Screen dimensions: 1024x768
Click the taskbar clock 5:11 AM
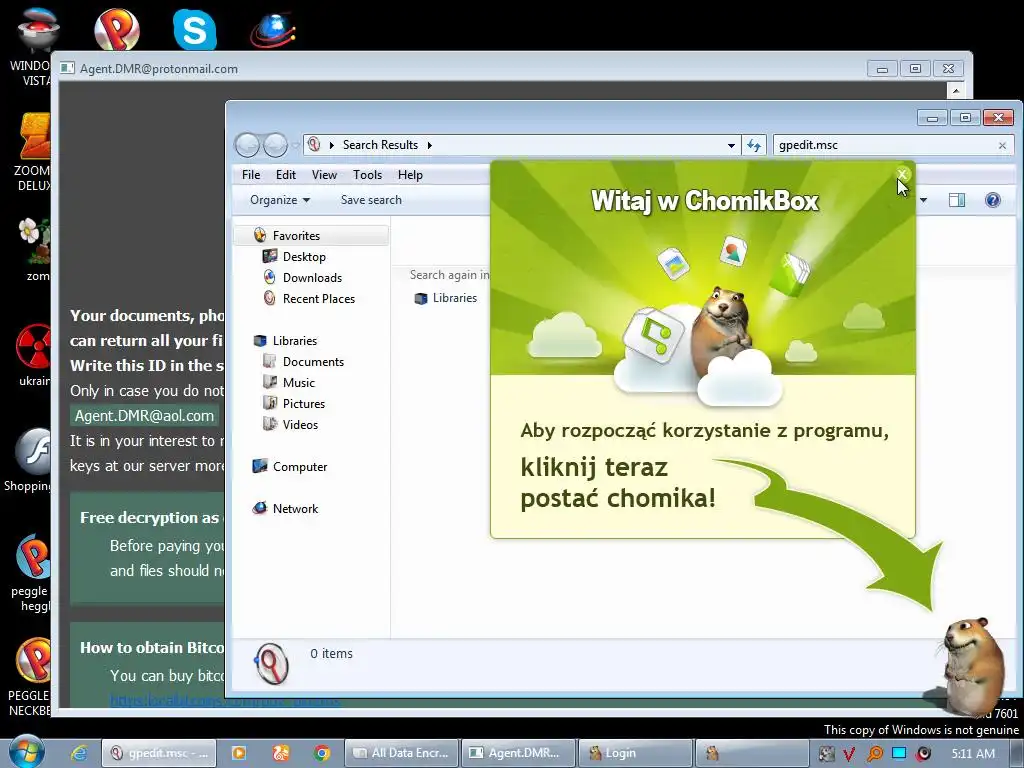pyautogui.click(x=973, y=754)
